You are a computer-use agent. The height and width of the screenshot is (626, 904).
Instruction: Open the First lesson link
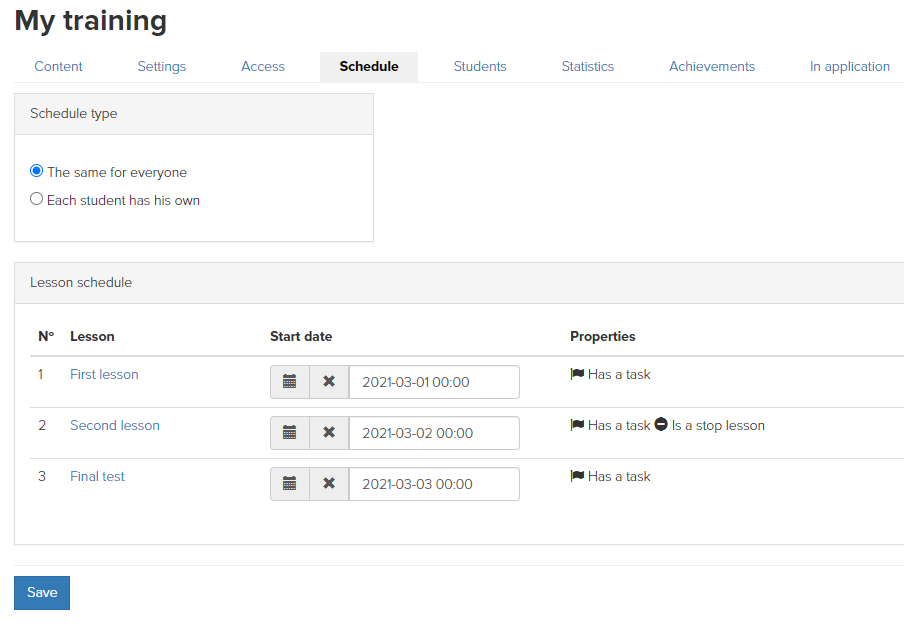(104, 375)
